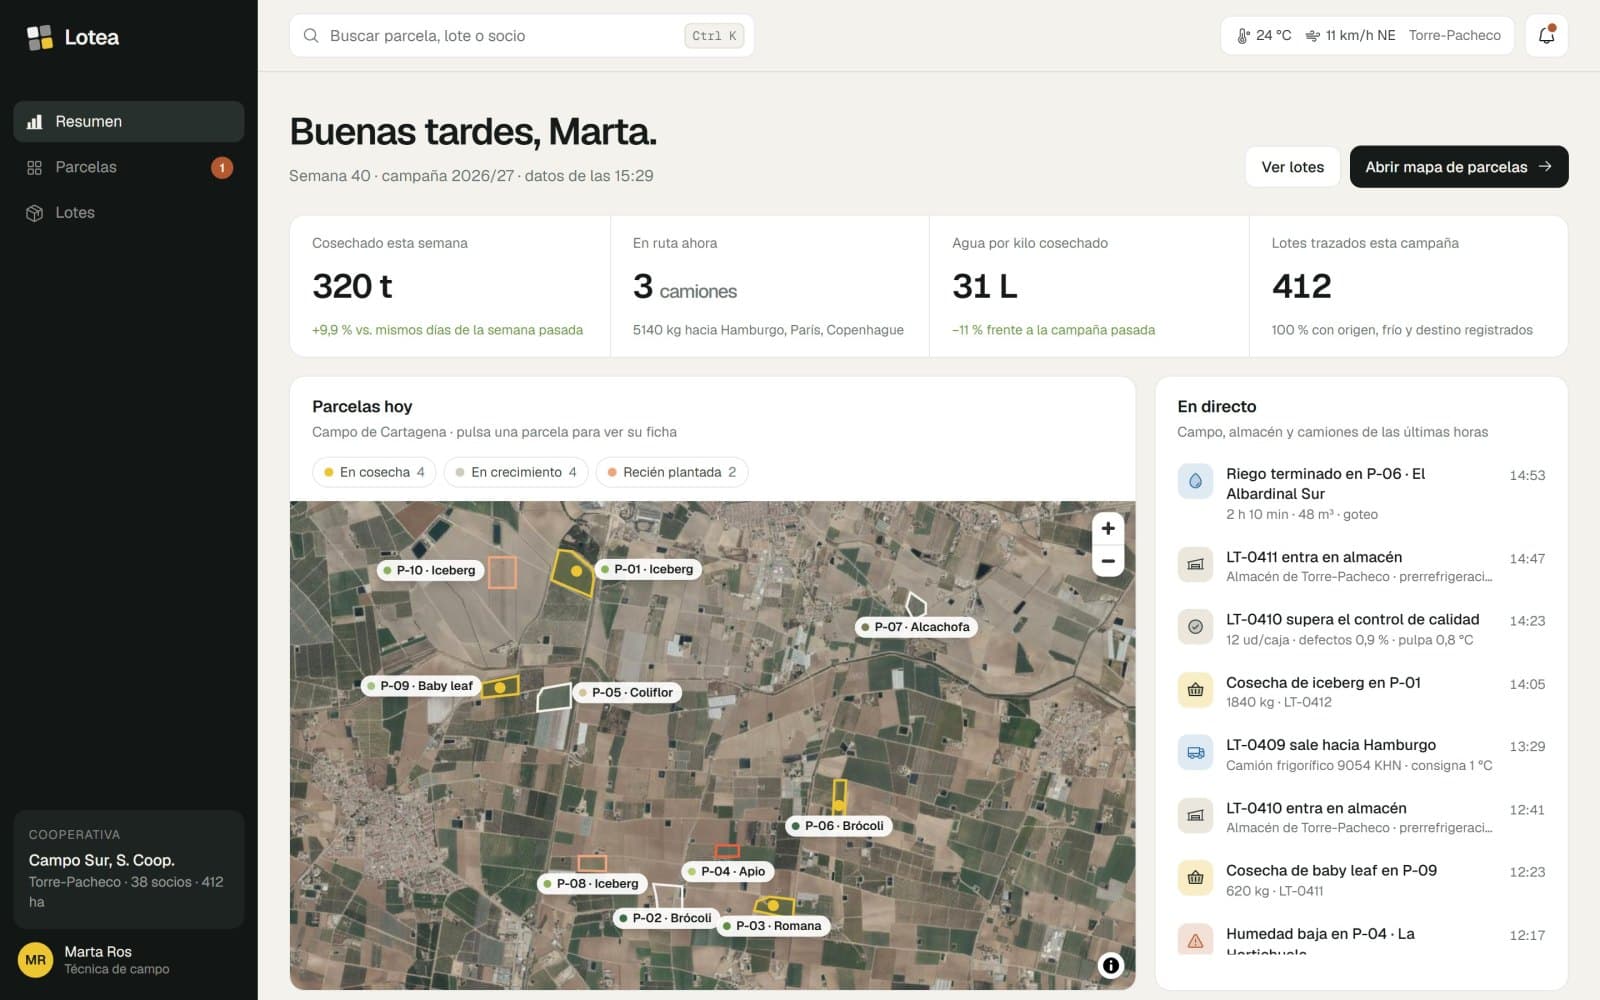Click warning icon for low humidity P-04

(1195, 940)
